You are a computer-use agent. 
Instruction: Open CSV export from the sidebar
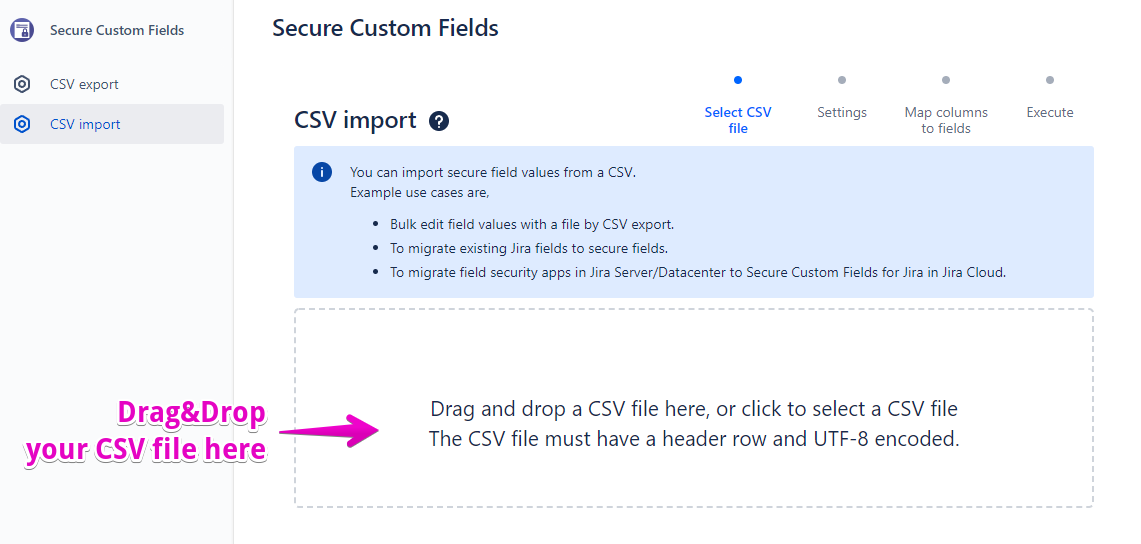85,85
